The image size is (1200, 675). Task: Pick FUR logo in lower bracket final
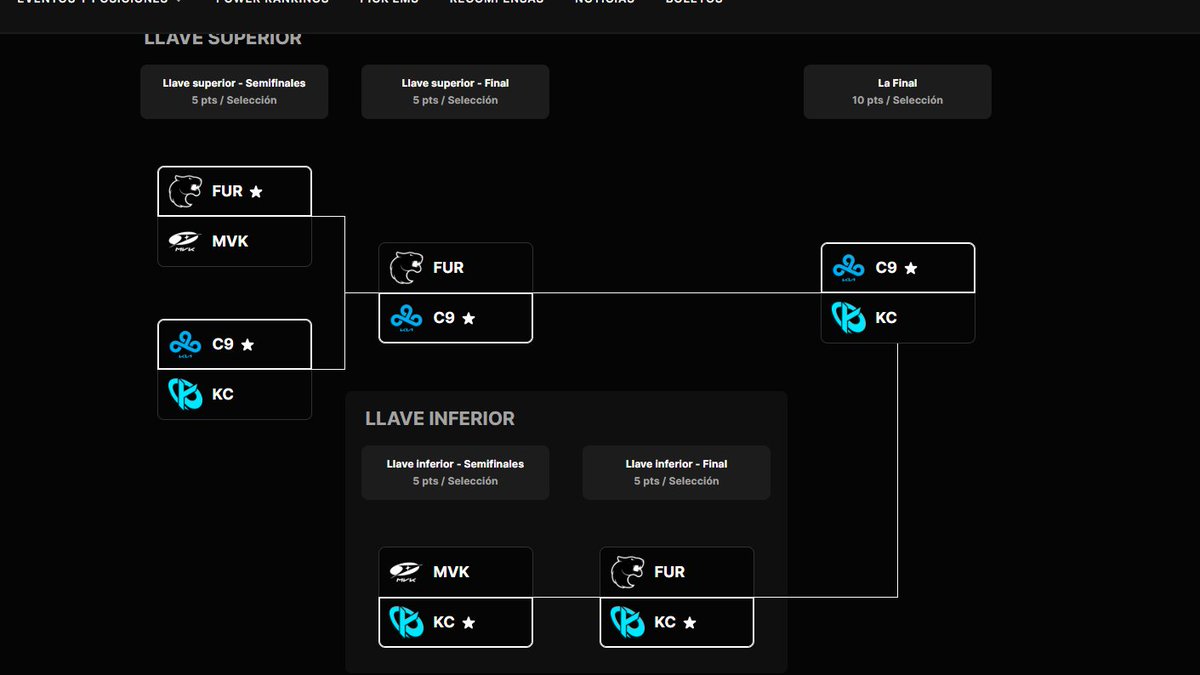(x=627, y=572)
